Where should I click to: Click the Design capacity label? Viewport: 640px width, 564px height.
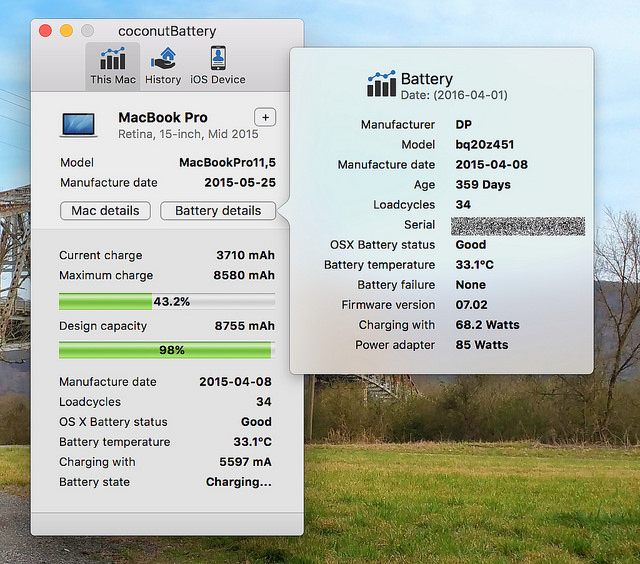[x=103, y=326]
